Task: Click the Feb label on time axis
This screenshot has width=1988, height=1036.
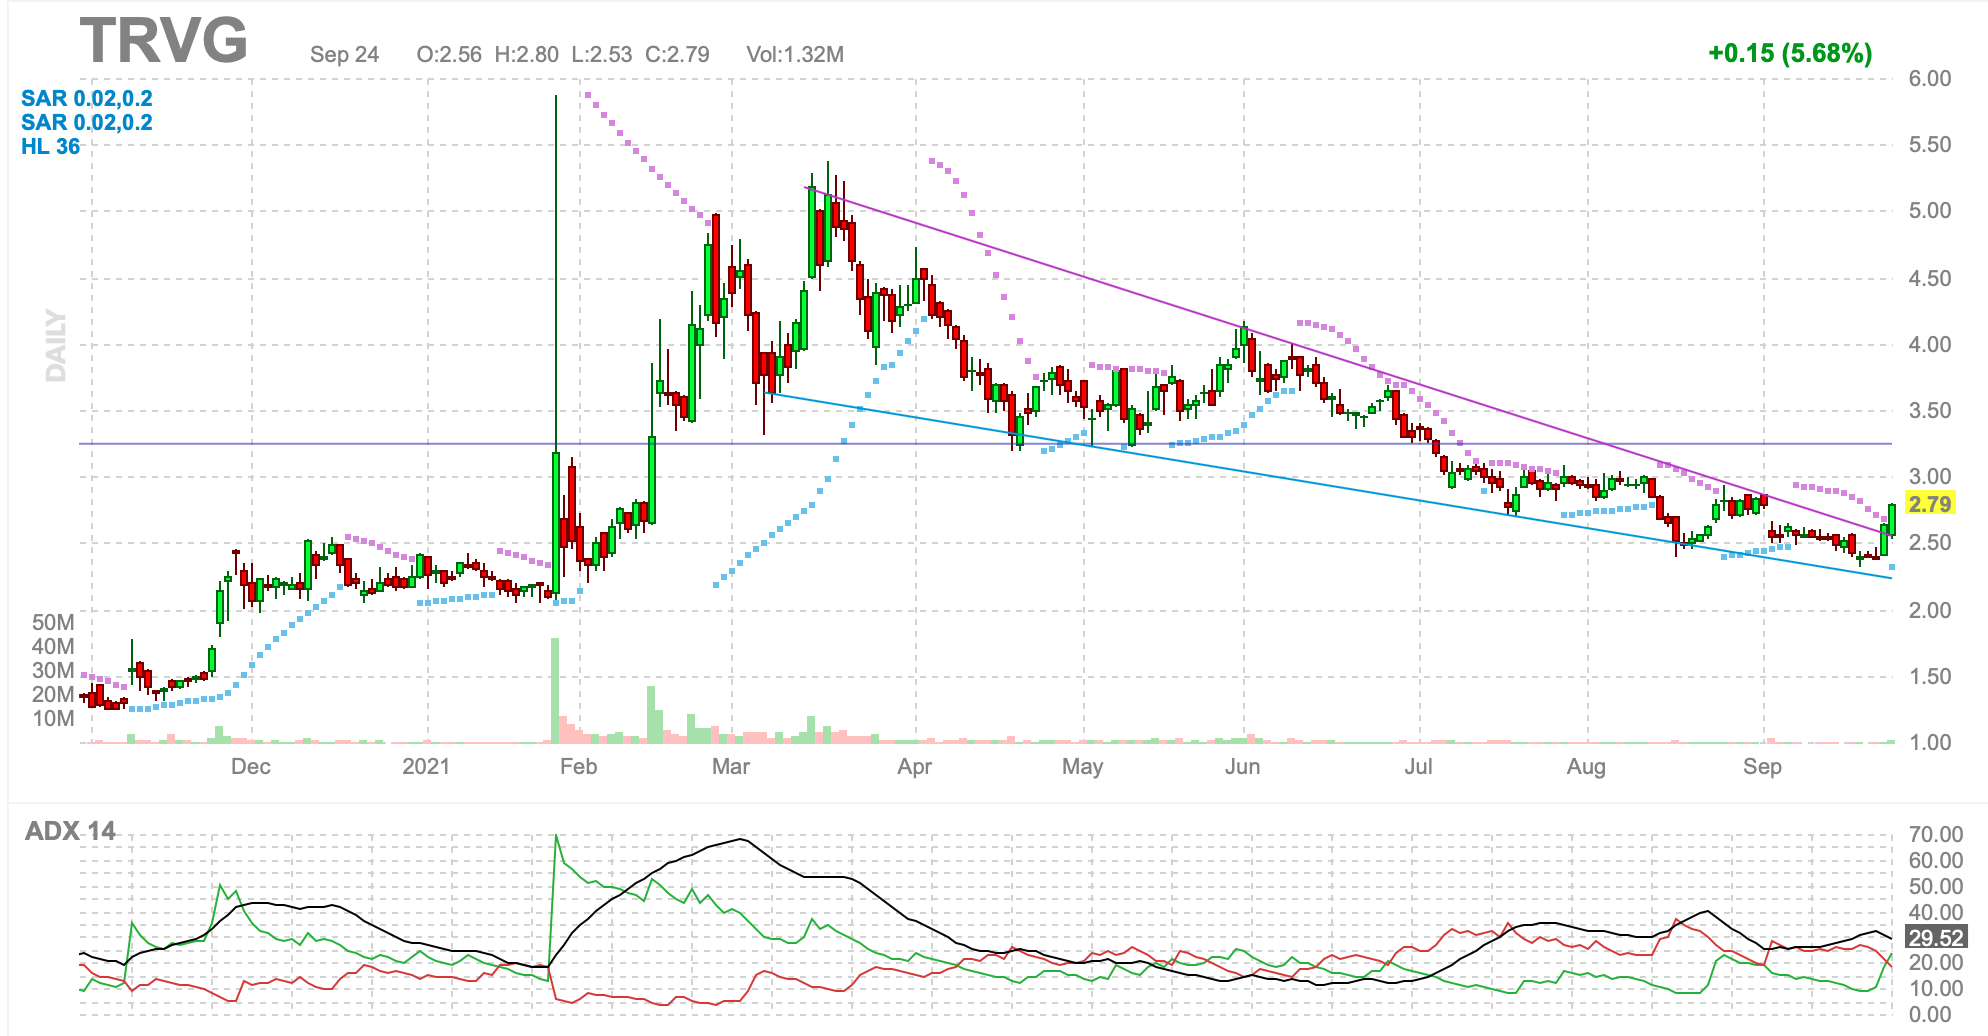Action: click(x=578, y=767)
